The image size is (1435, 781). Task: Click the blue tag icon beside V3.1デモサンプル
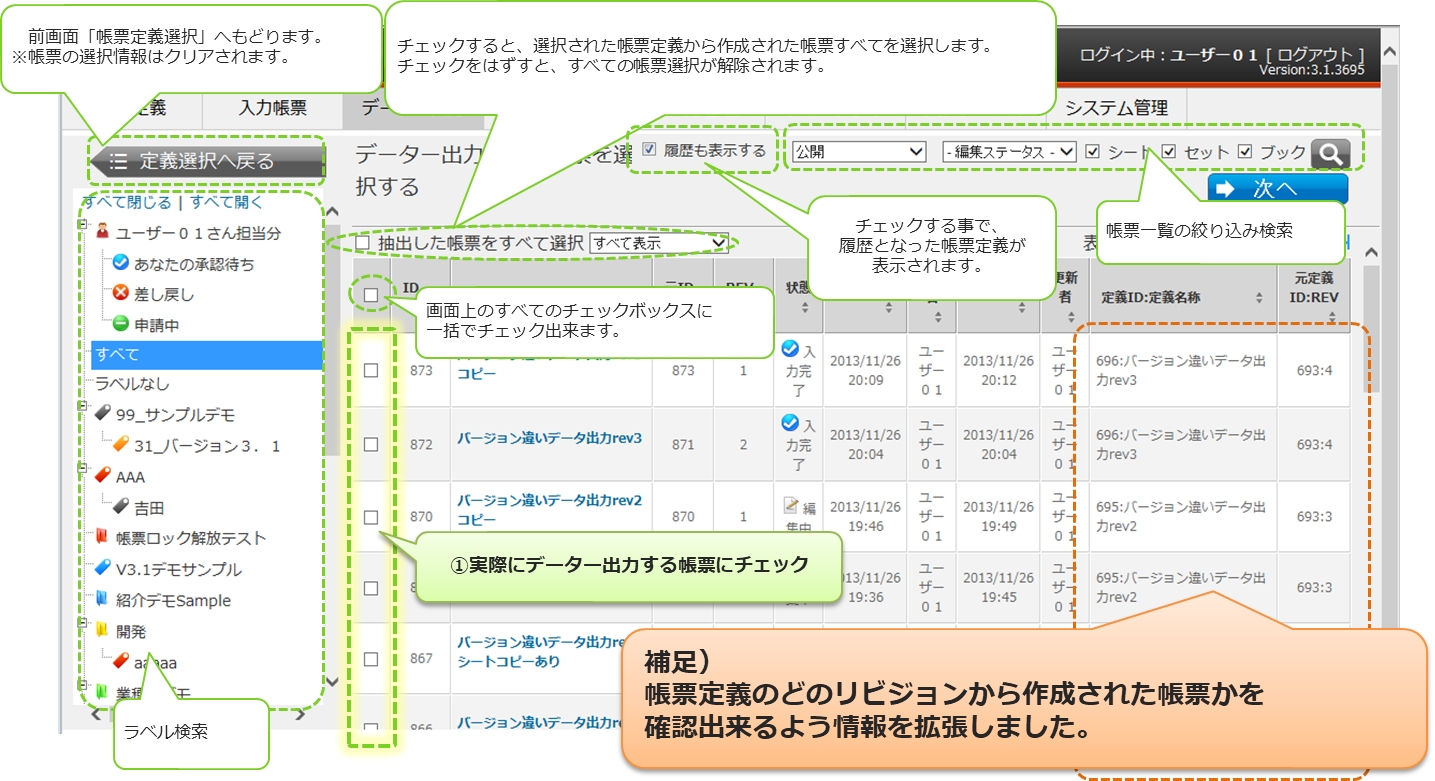(103, 568)
